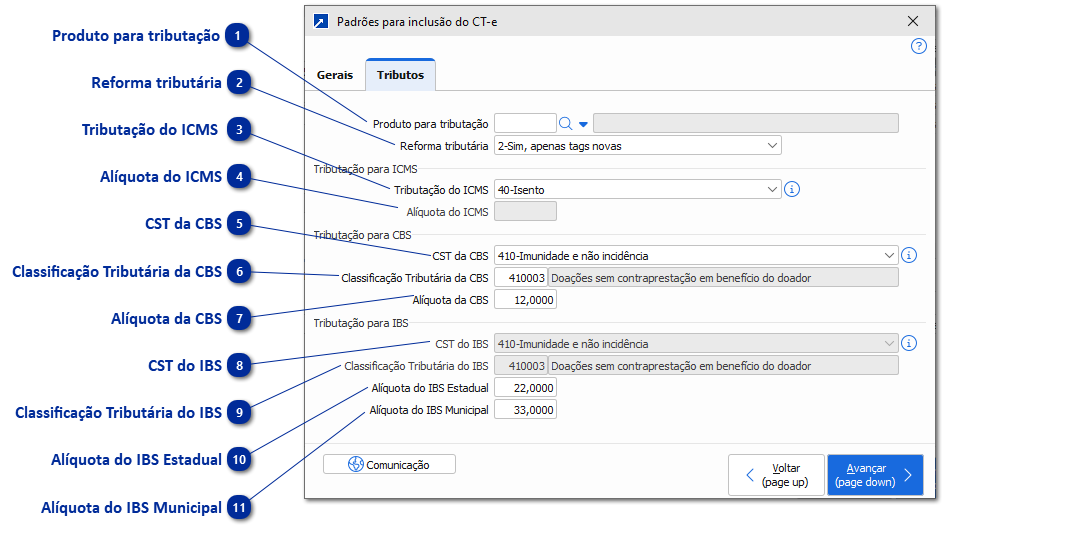This screenshot has height=537, width=1086.
Task: Click the product description field beside the search
Action: pyautogui.click(x=746, y=123)
